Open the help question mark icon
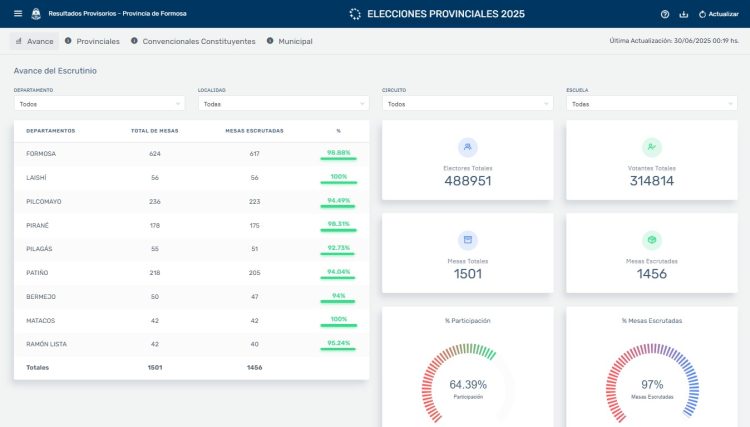Viewport: 750px width, 427px height. pos(665,14)
